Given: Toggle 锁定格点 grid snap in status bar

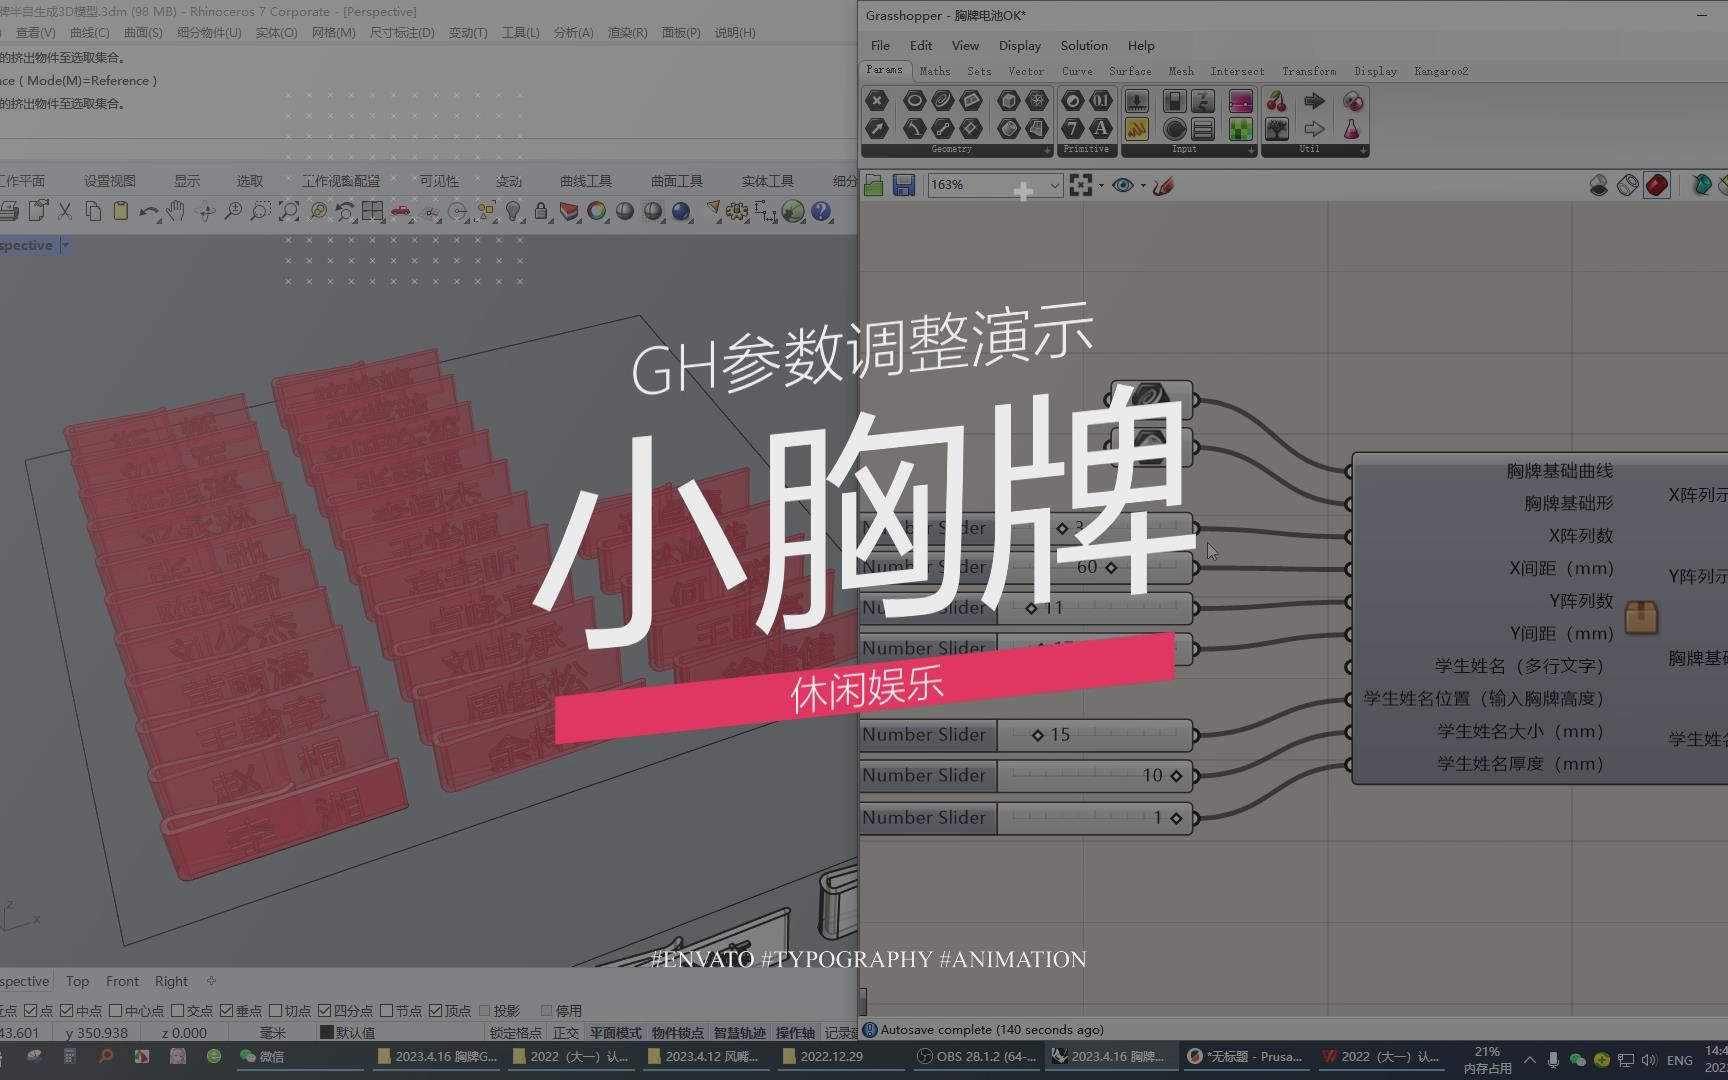Looking at the screenshot, I should (516, 1033).
